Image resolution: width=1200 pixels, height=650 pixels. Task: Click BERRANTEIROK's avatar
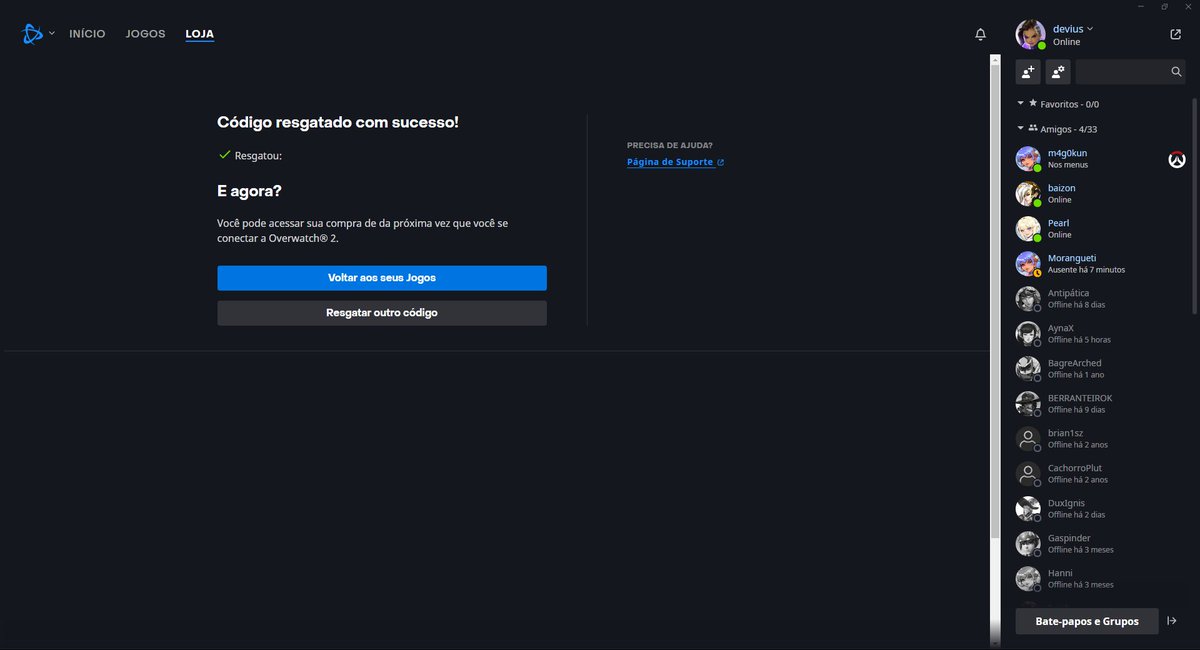[x=1028, y=404]
